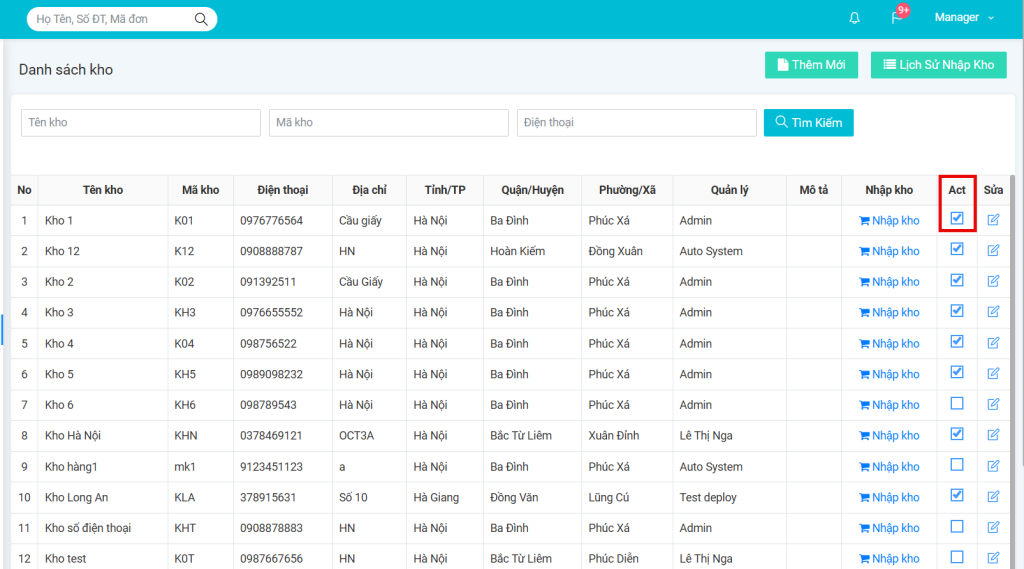This screenshot has width=1024, height=569.
Task: Click edit pencil for Kho Long An
Action: (x=993, y=497)
